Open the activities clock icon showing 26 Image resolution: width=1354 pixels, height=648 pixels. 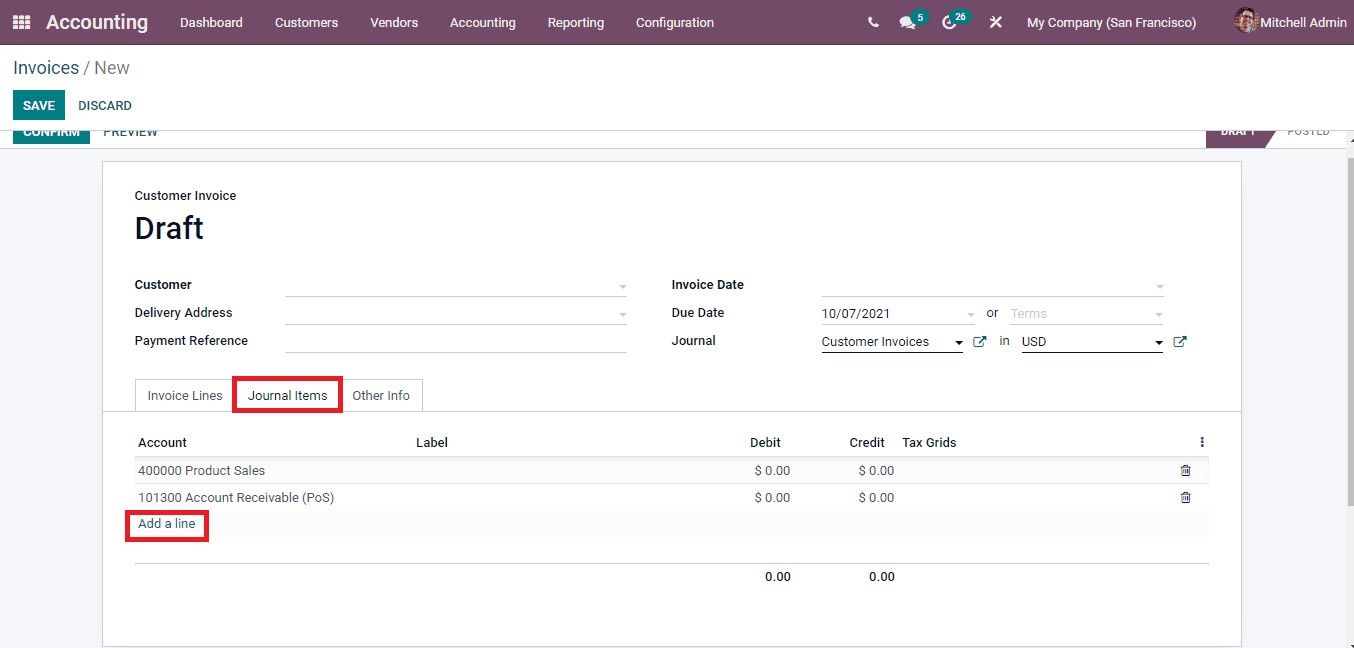click(x=950, y=22)
